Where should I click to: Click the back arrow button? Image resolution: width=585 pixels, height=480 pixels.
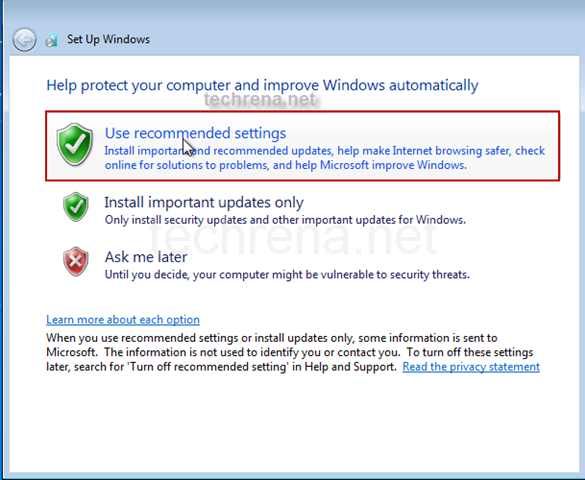click(x=24, y=40)
